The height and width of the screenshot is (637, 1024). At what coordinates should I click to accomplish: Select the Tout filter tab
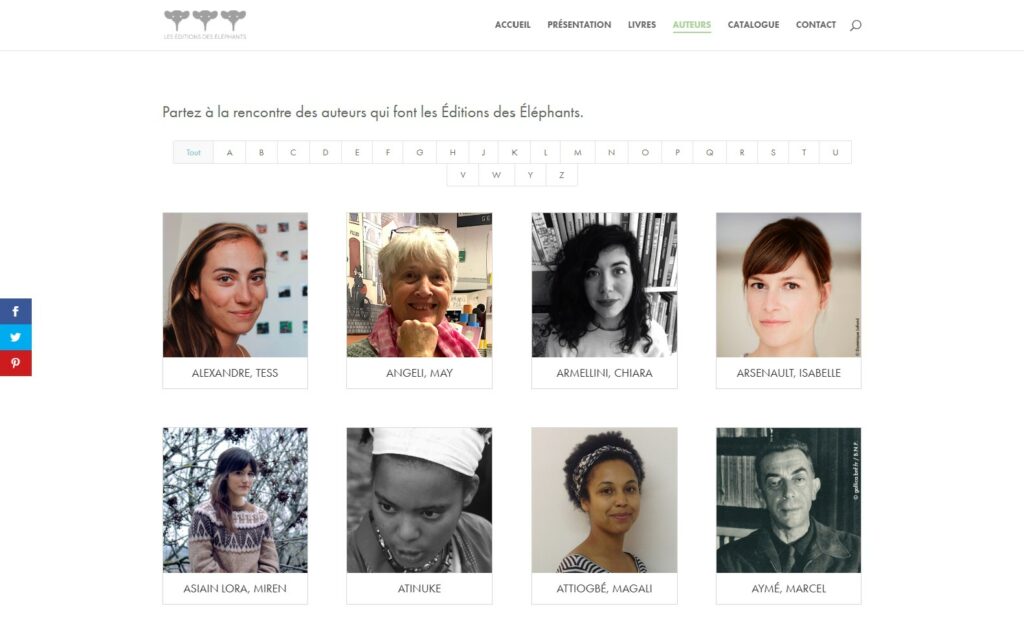193,152
